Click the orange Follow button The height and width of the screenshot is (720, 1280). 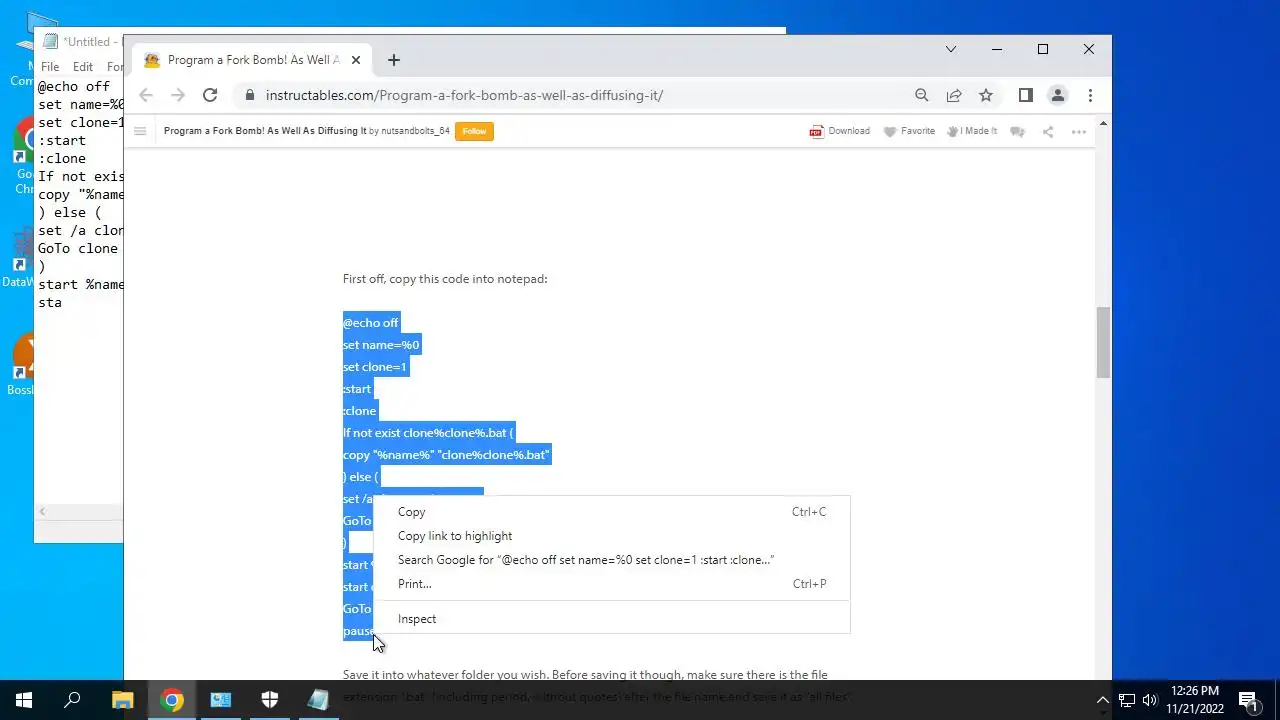coord(474,131)
